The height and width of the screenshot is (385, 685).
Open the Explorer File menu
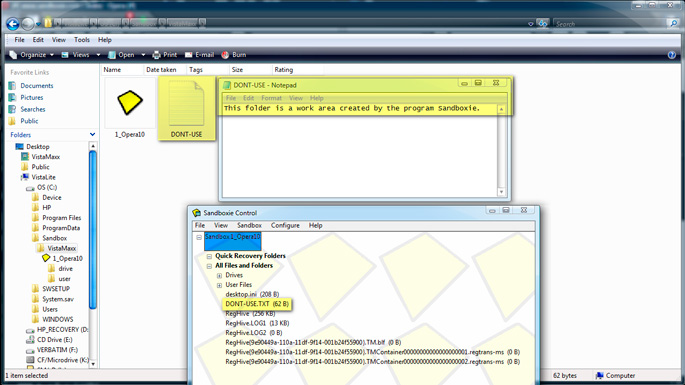pyautogui.click(x=20, y=40)
